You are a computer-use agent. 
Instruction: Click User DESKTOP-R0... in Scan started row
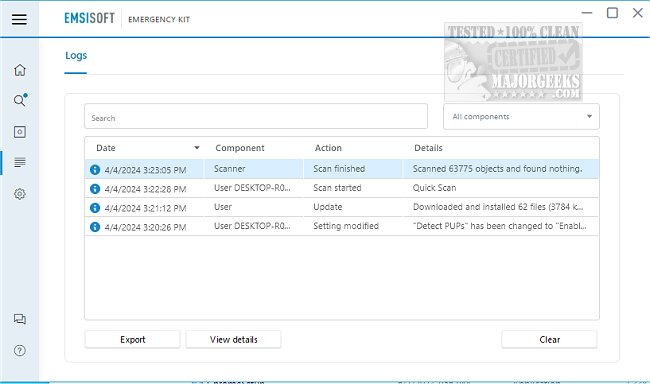[x=252, y=188]
